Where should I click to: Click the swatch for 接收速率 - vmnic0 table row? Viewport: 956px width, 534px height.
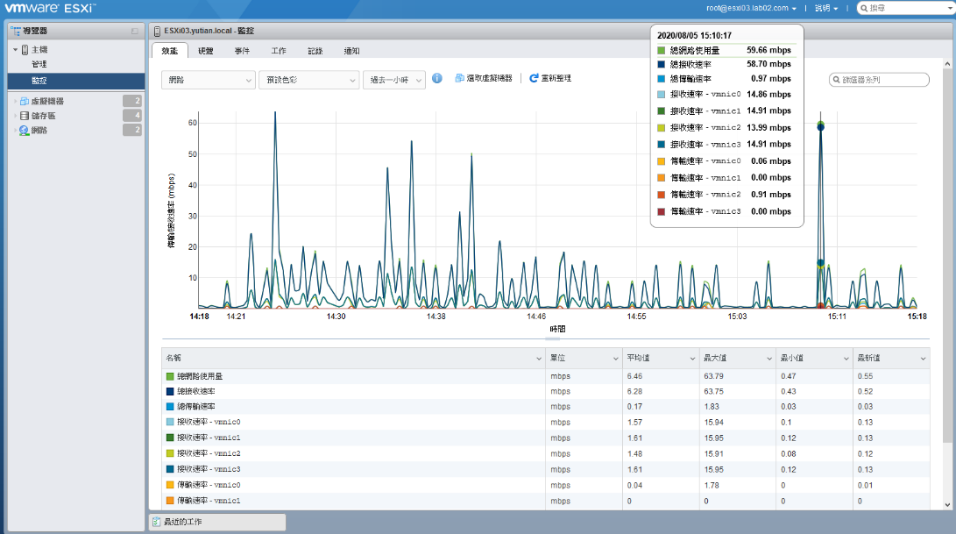[x=170, y=422]
